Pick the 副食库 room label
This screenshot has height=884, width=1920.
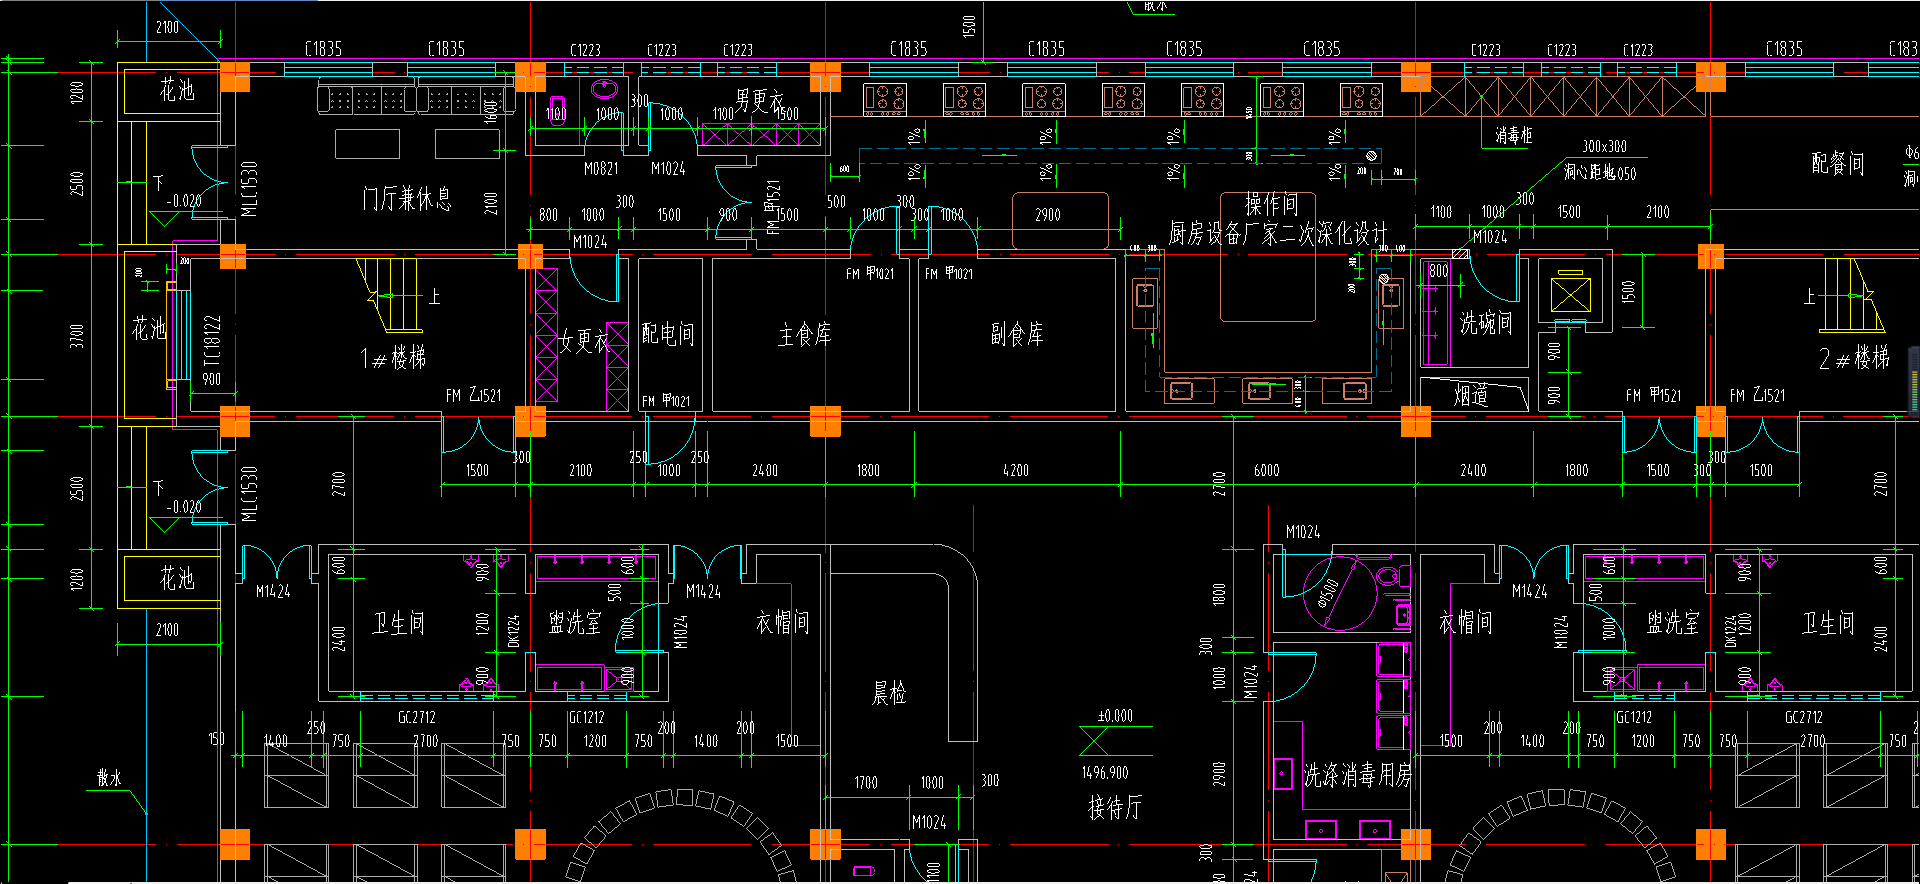pos(1017,334)
